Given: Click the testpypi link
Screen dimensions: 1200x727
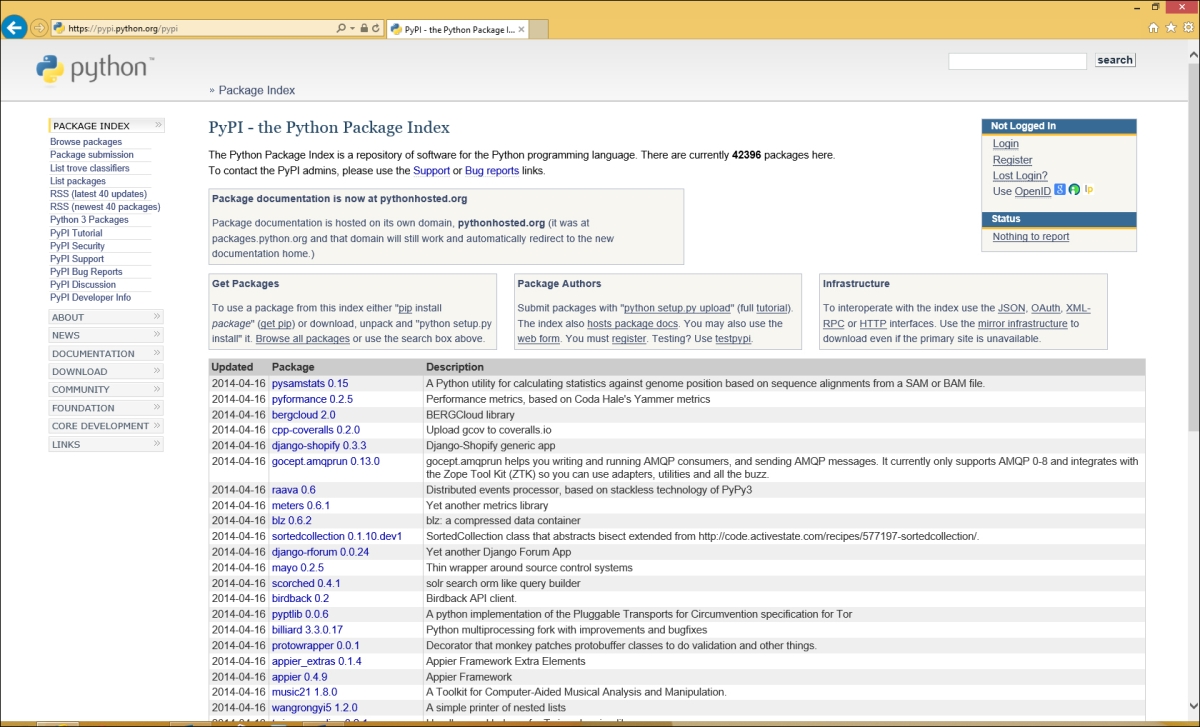Looking at the screenshot, I should coord(733,339).
